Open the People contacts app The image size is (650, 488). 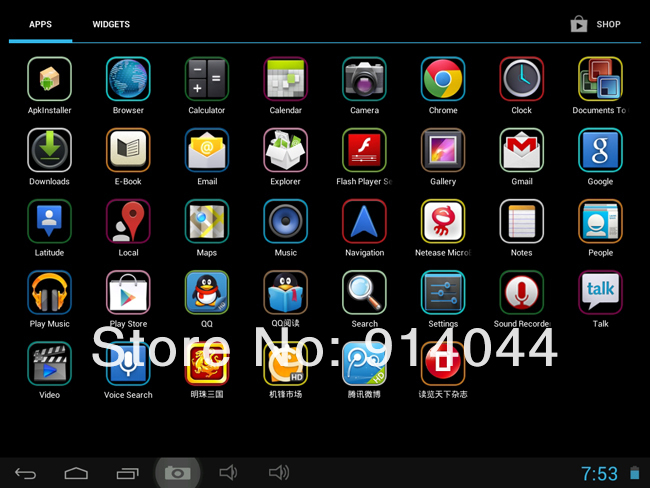click(x=600, y=221)
